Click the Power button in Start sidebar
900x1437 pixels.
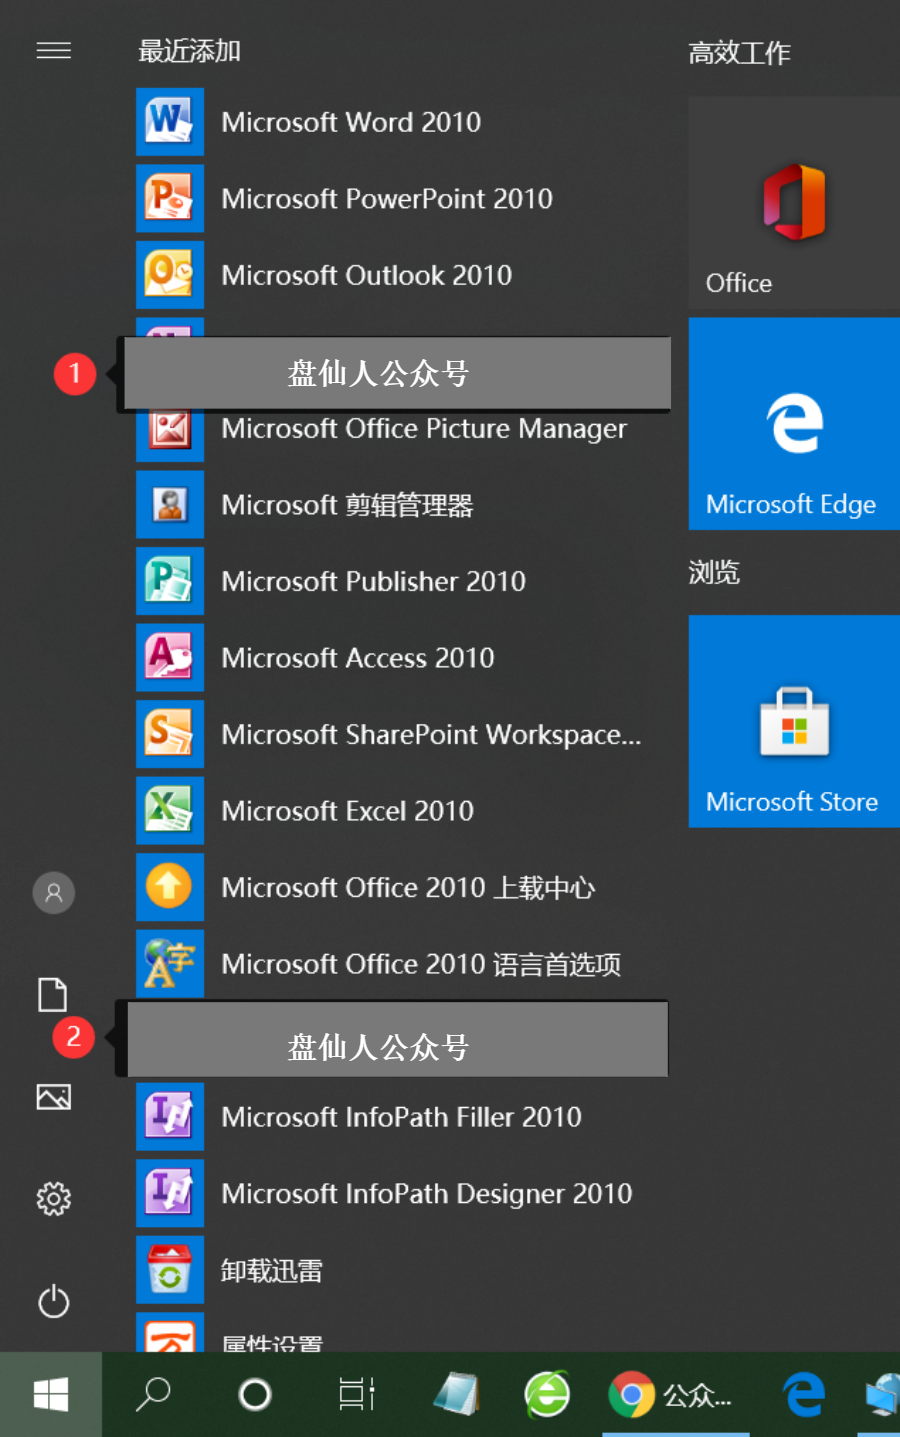point(54,1301)
